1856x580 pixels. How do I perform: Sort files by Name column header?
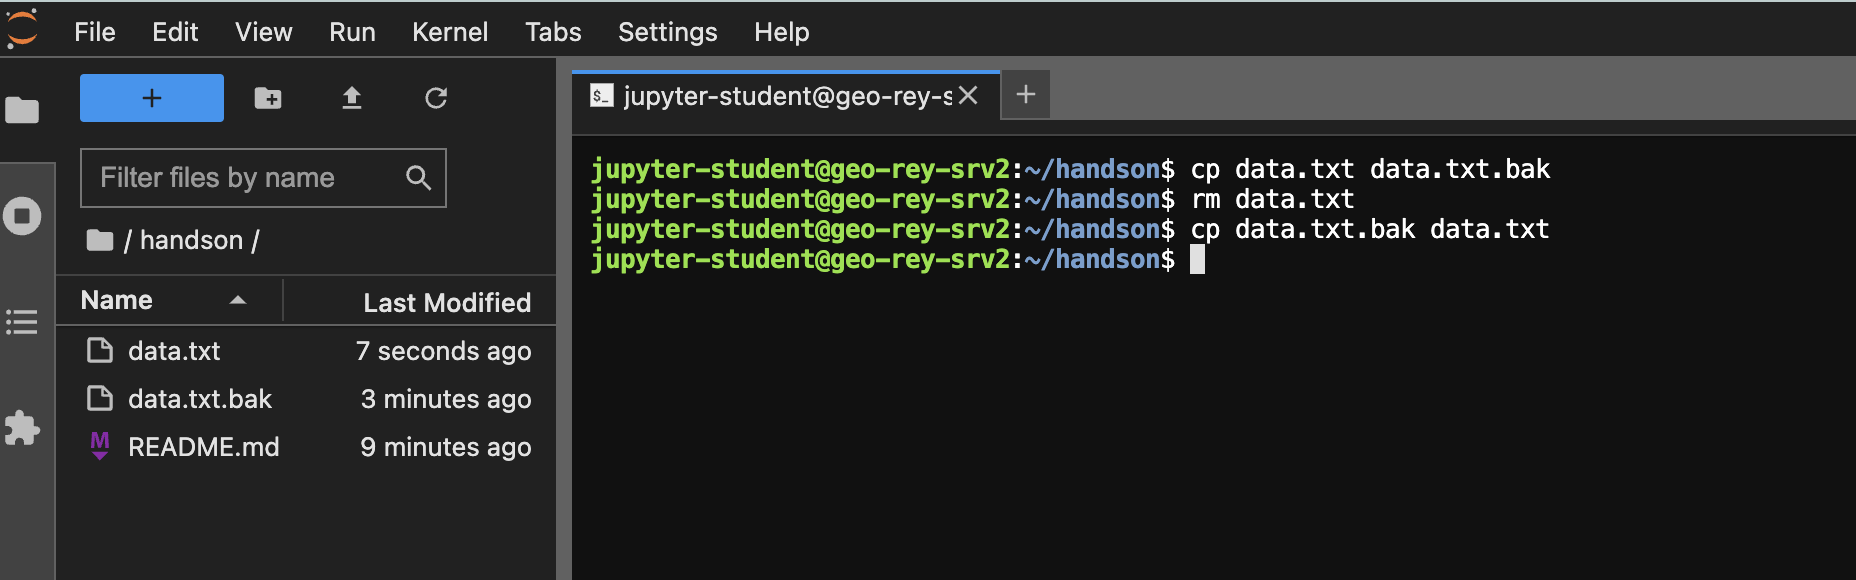click(117, 301)
